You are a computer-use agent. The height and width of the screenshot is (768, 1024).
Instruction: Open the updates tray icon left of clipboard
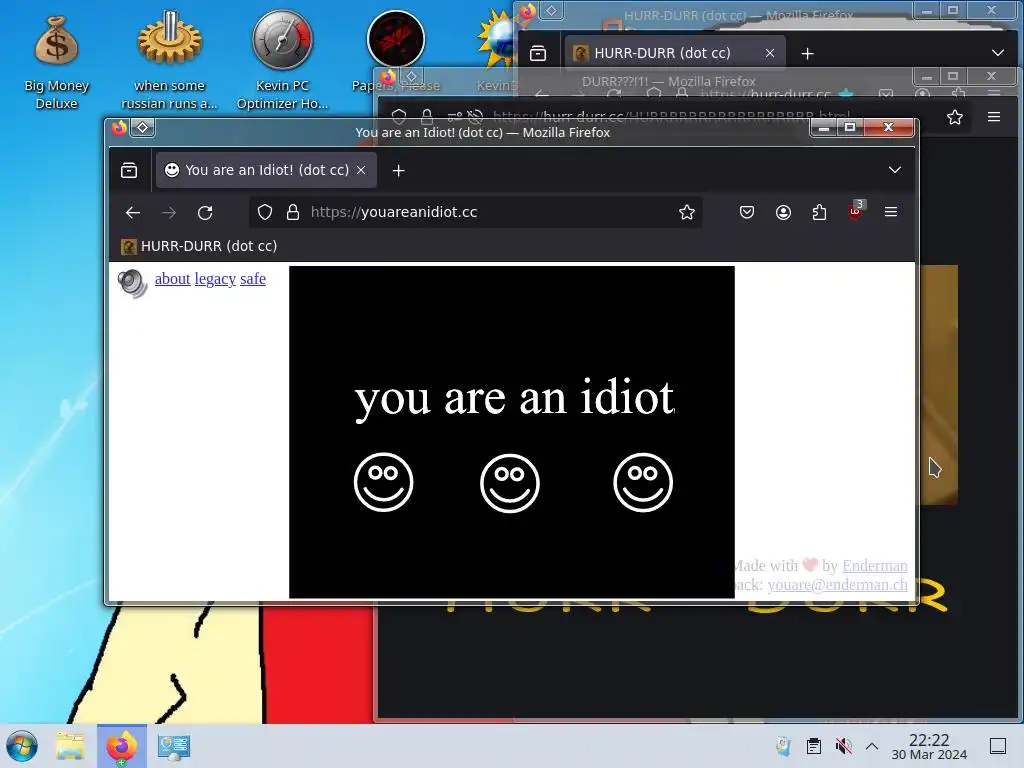(784, 746)
